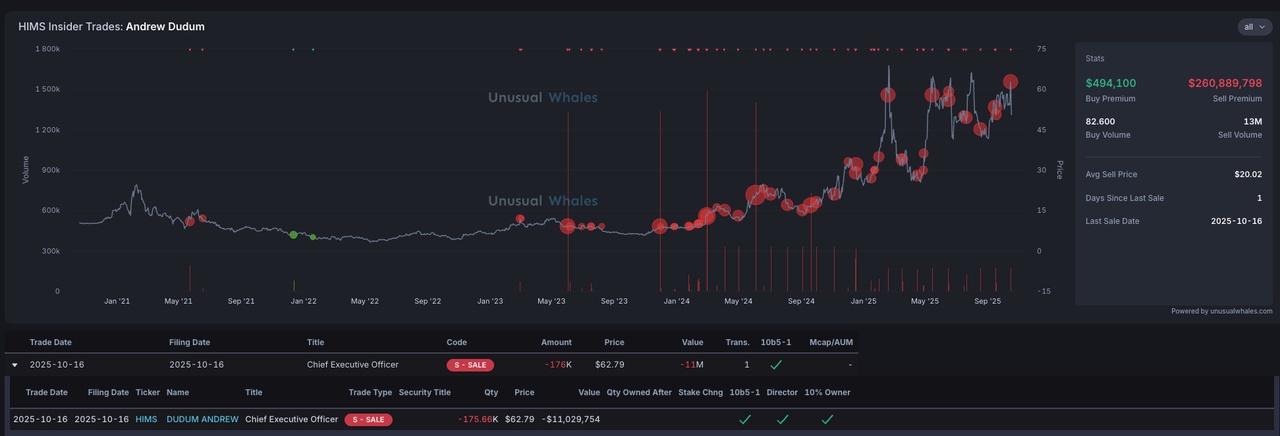Collapse the 2025-10-16 trade row
Image resolution: width=1280 pixels, height=436 pixels.
pos(15,365)
